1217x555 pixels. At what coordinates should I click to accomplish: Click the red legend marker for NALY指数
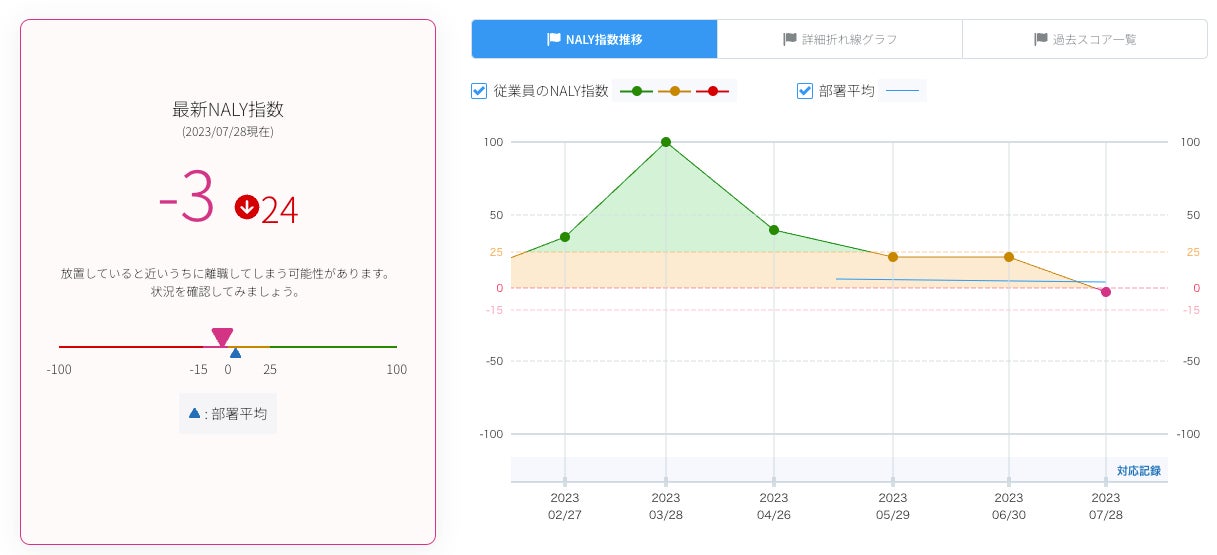click(712, 91)
